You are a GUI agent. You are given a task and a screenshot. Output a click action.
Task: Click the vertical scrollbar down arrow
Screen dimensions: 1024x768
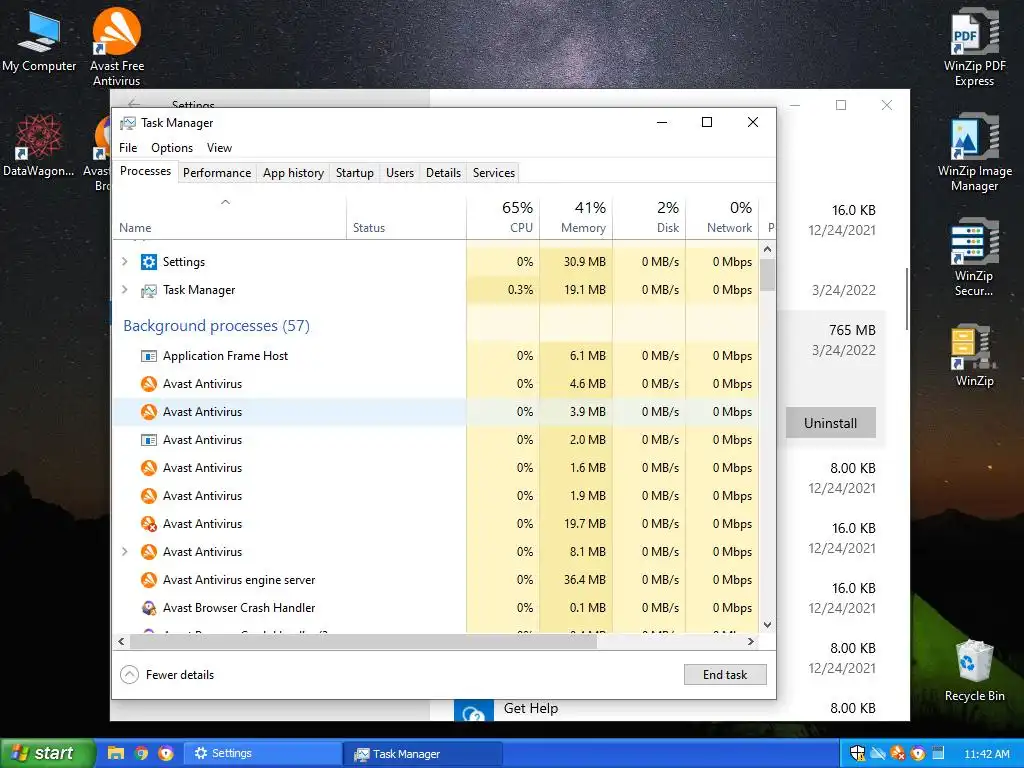[767, 625]
